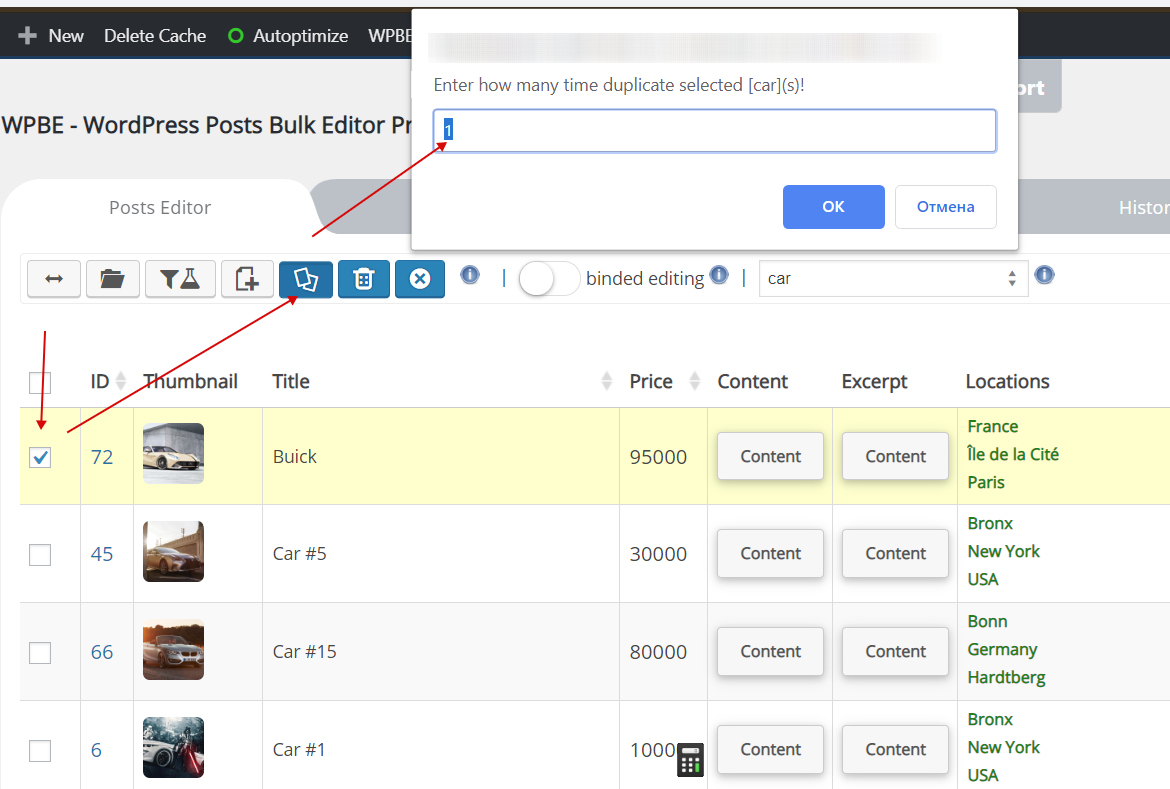Viewport: 1170px width, 789px height.
Task: Open the profiles folder icon
Action: point(113,279)
